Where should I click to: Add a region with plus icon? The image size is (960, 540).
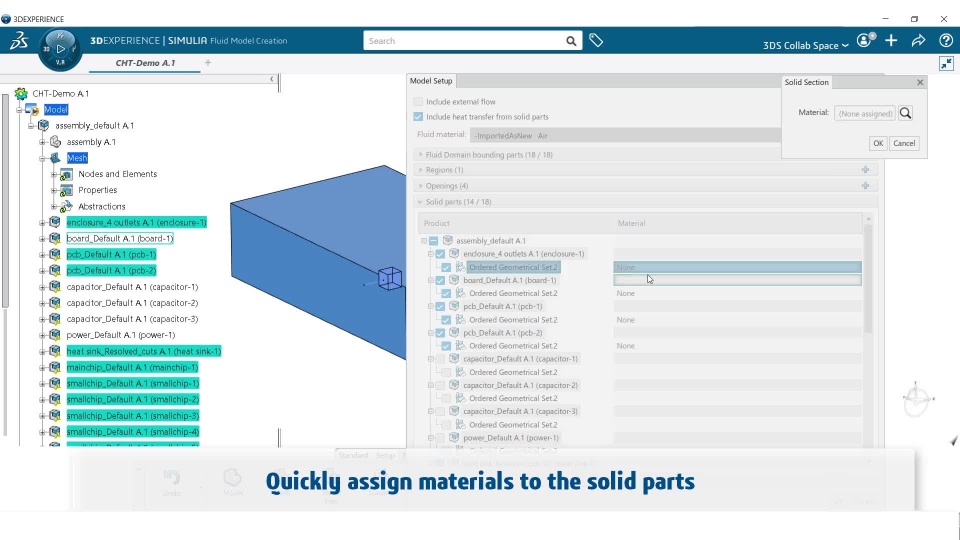[865, 170]
